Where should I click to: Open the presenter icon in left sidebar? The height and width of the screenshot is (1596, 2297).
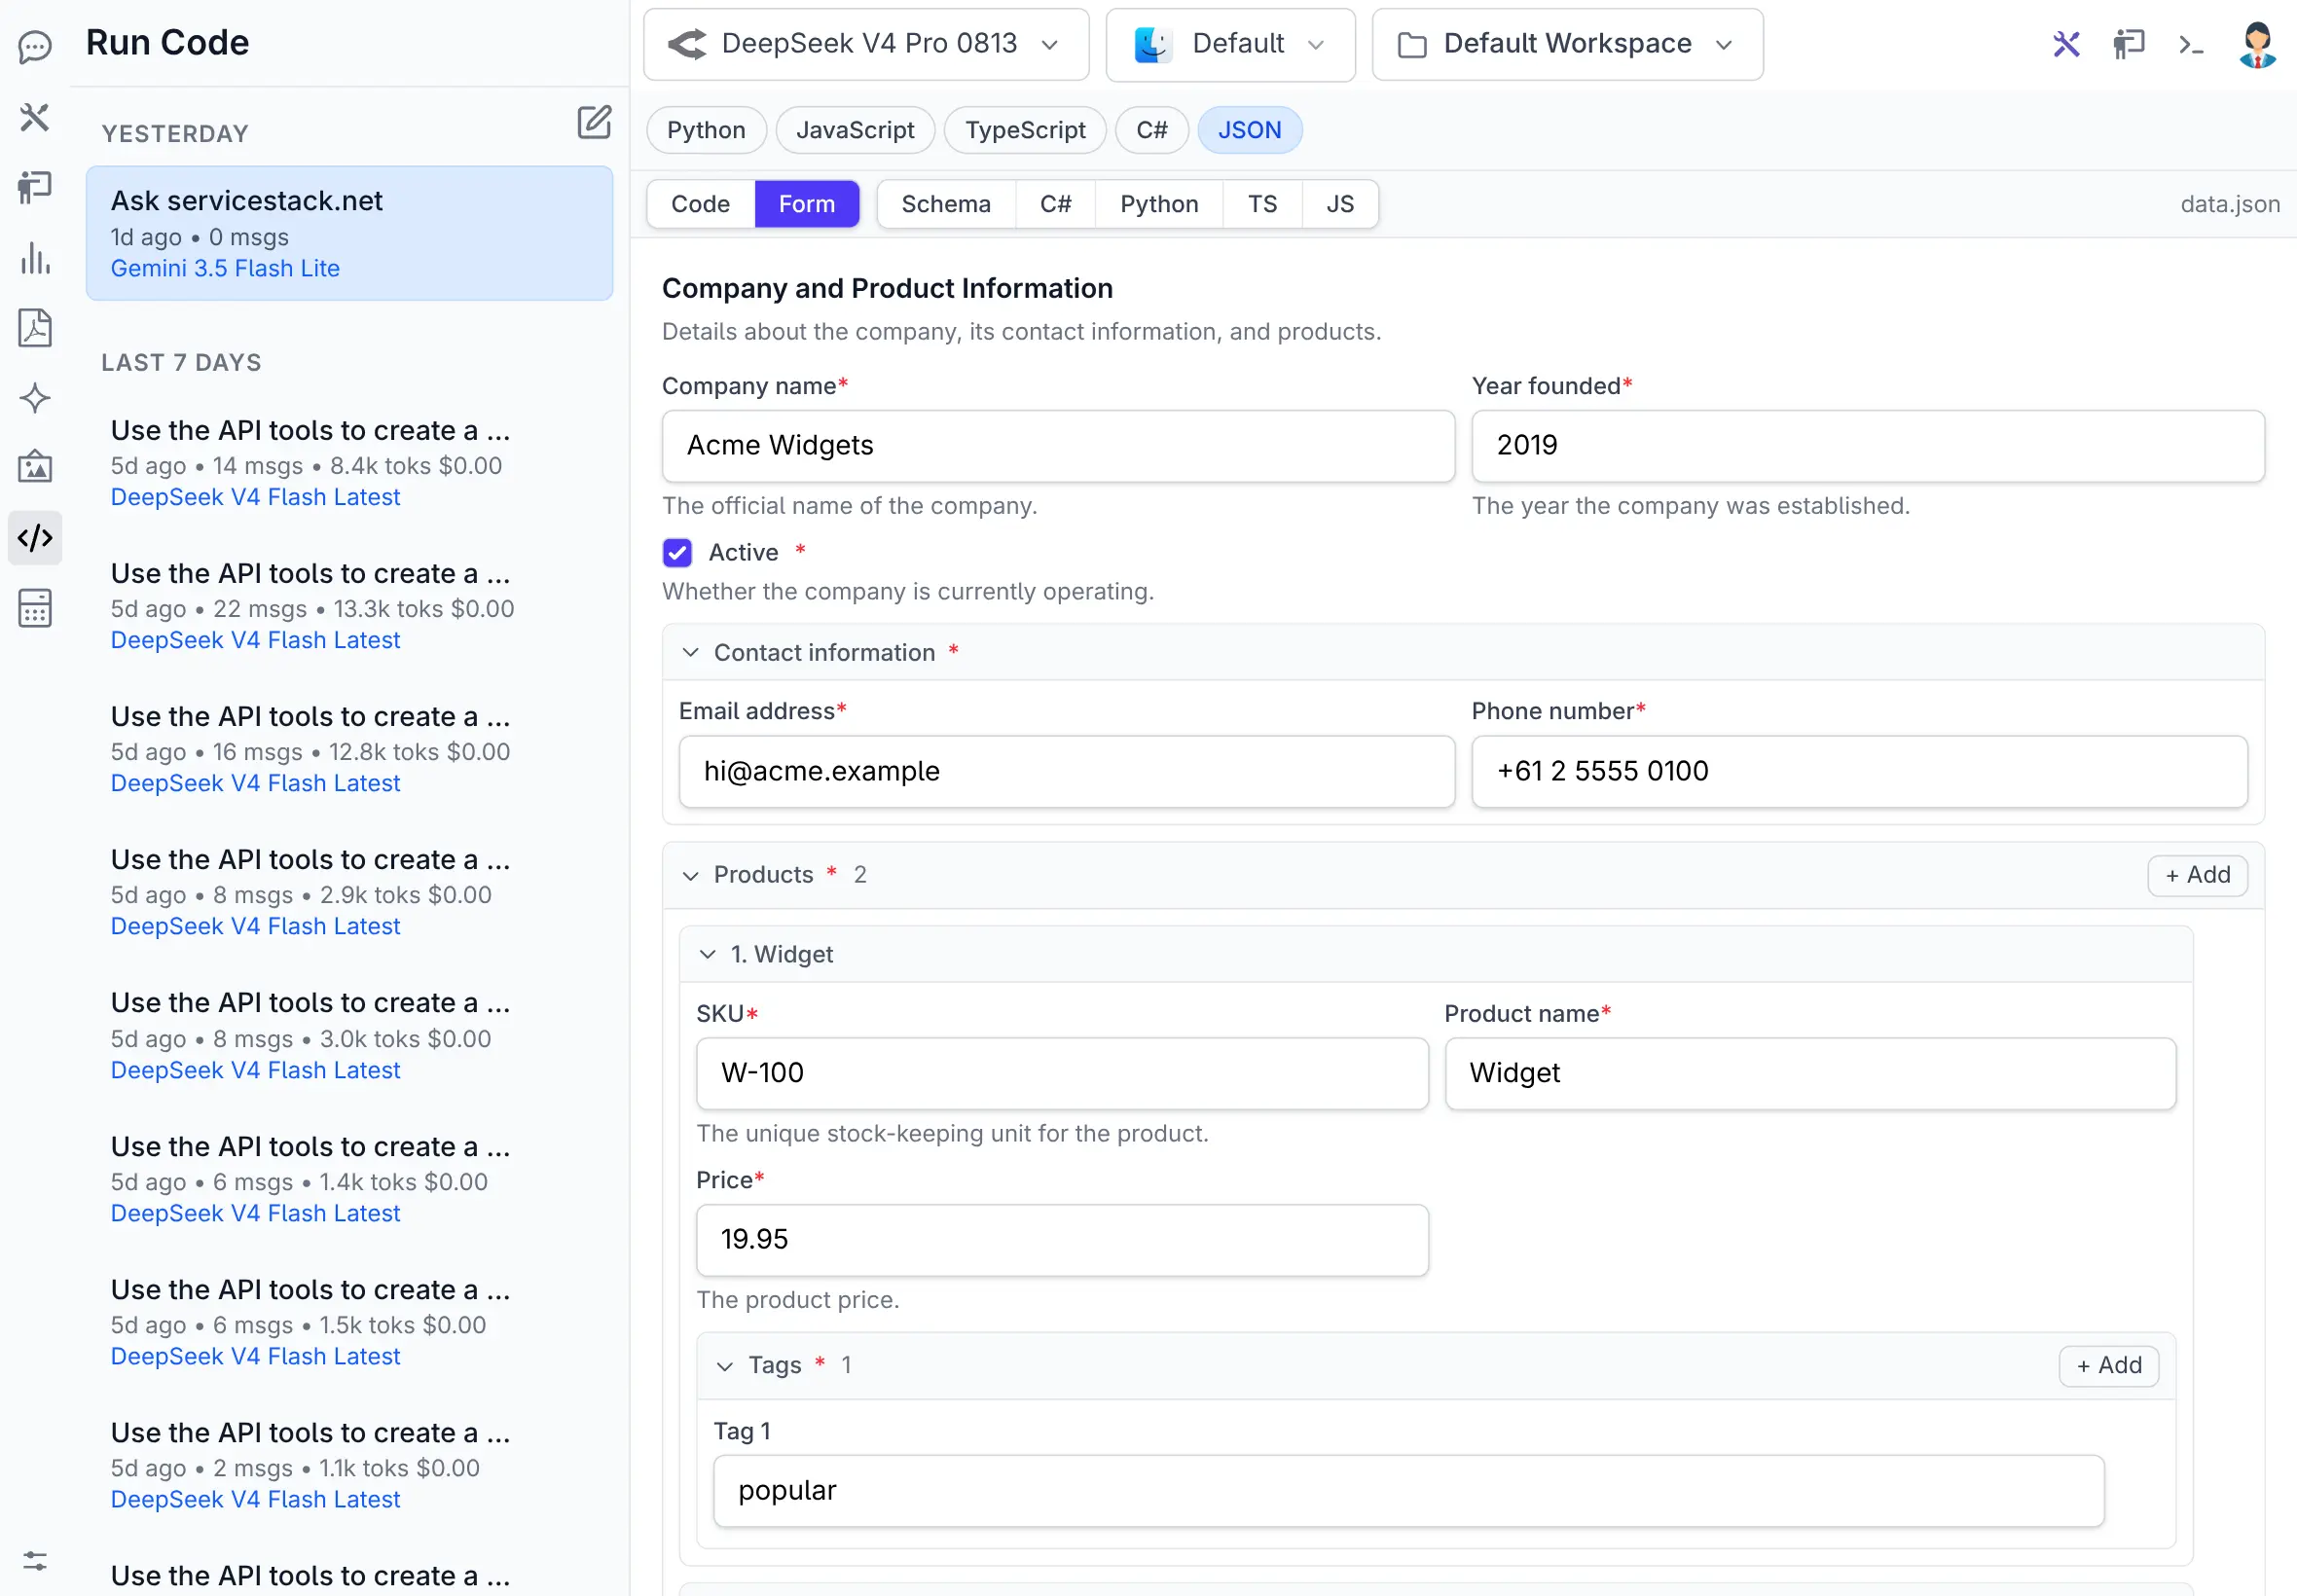(35, 187)
